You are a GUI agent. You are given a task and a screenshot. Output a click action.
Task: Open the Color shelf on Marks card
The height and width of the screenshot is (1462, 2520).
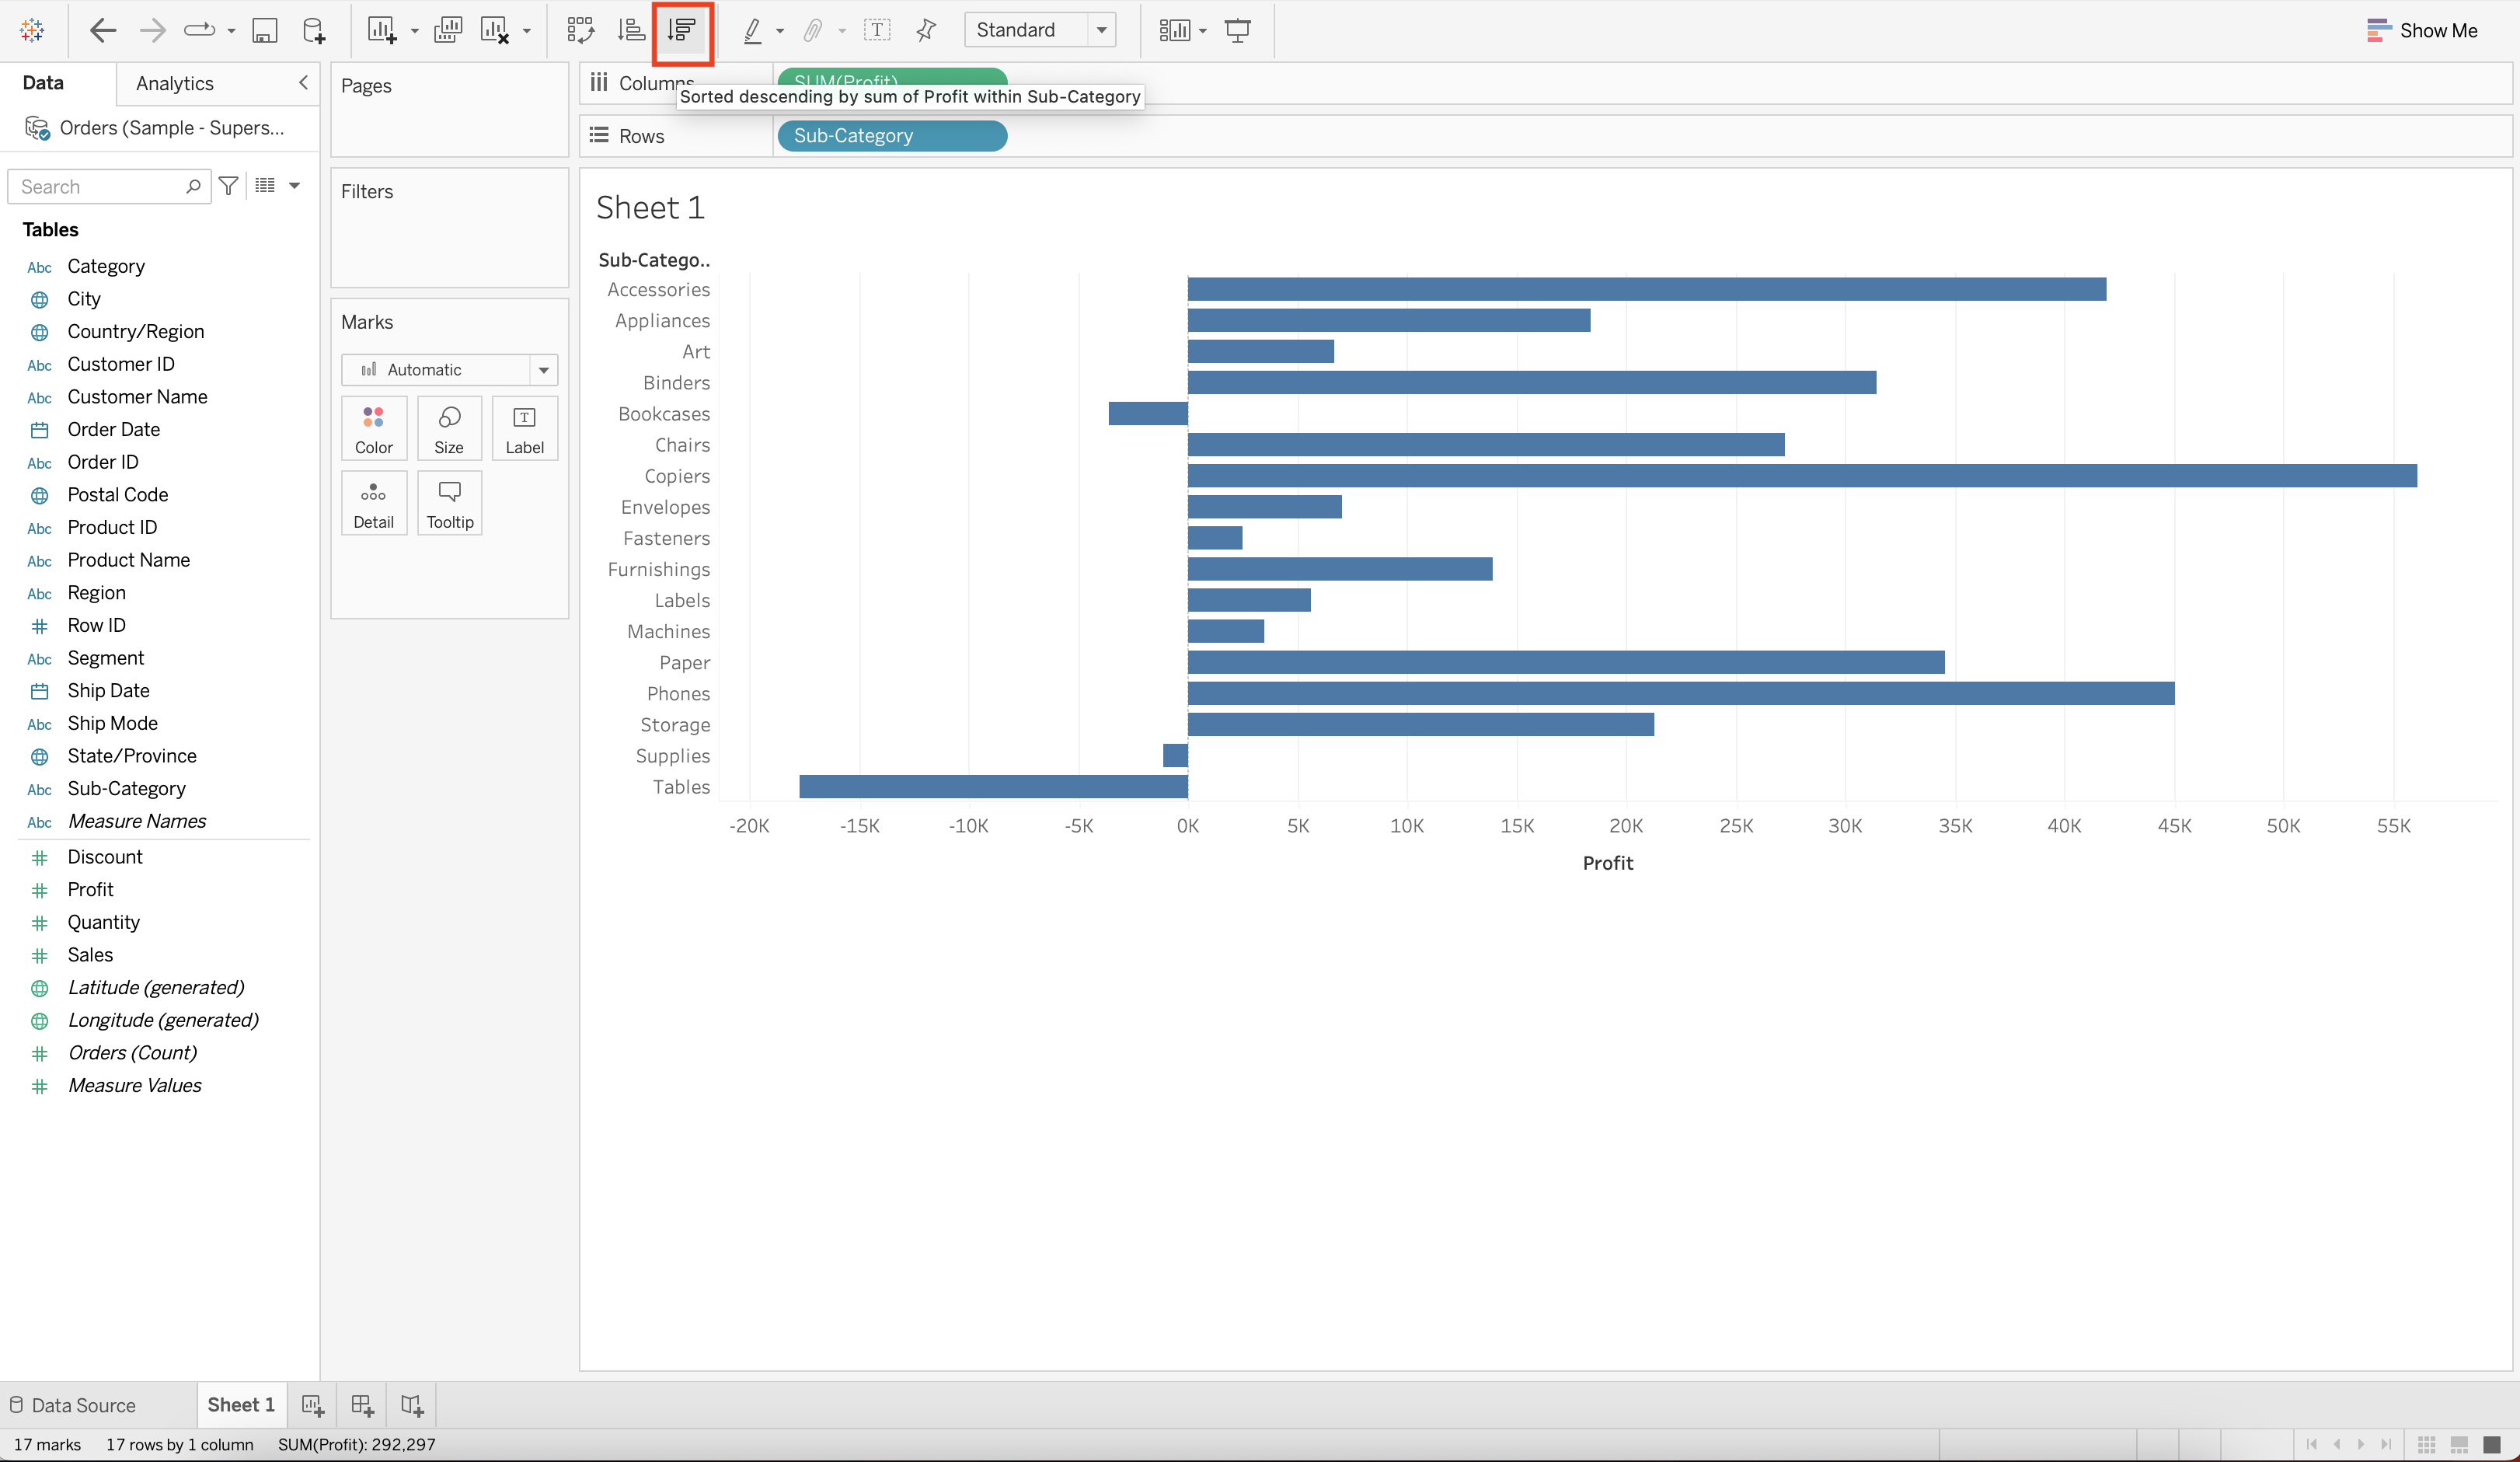click(x=373, y=428)
